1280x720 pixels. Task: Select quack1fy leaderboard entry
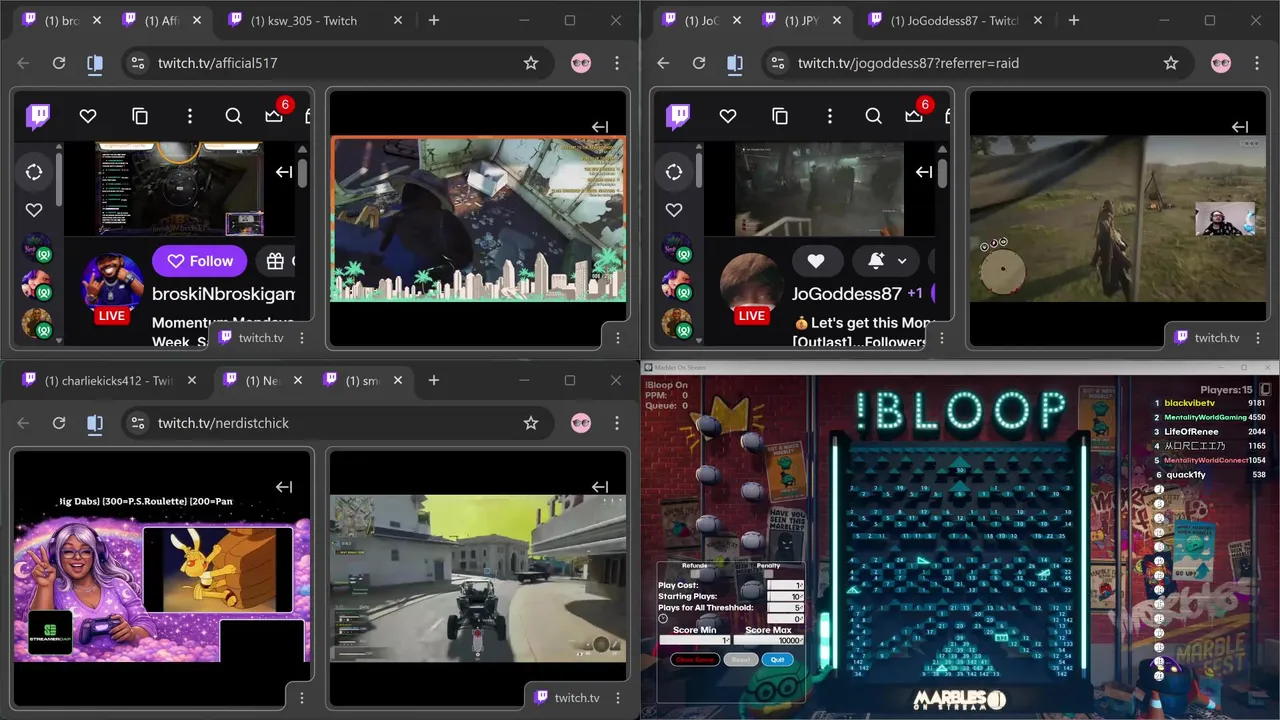point(1210,475)
